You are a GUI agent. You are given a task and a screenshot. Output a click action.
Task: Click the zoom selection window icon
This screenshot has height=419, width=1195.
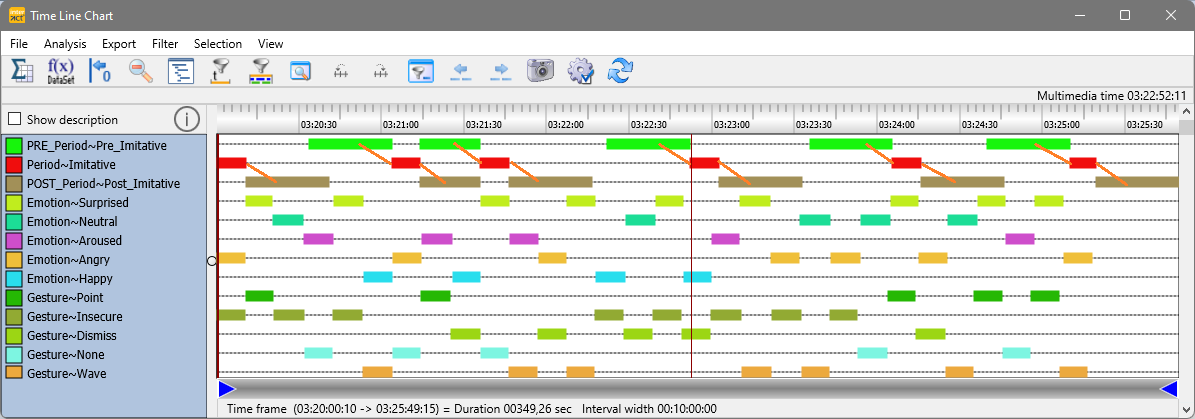click(x=301, y=72)
